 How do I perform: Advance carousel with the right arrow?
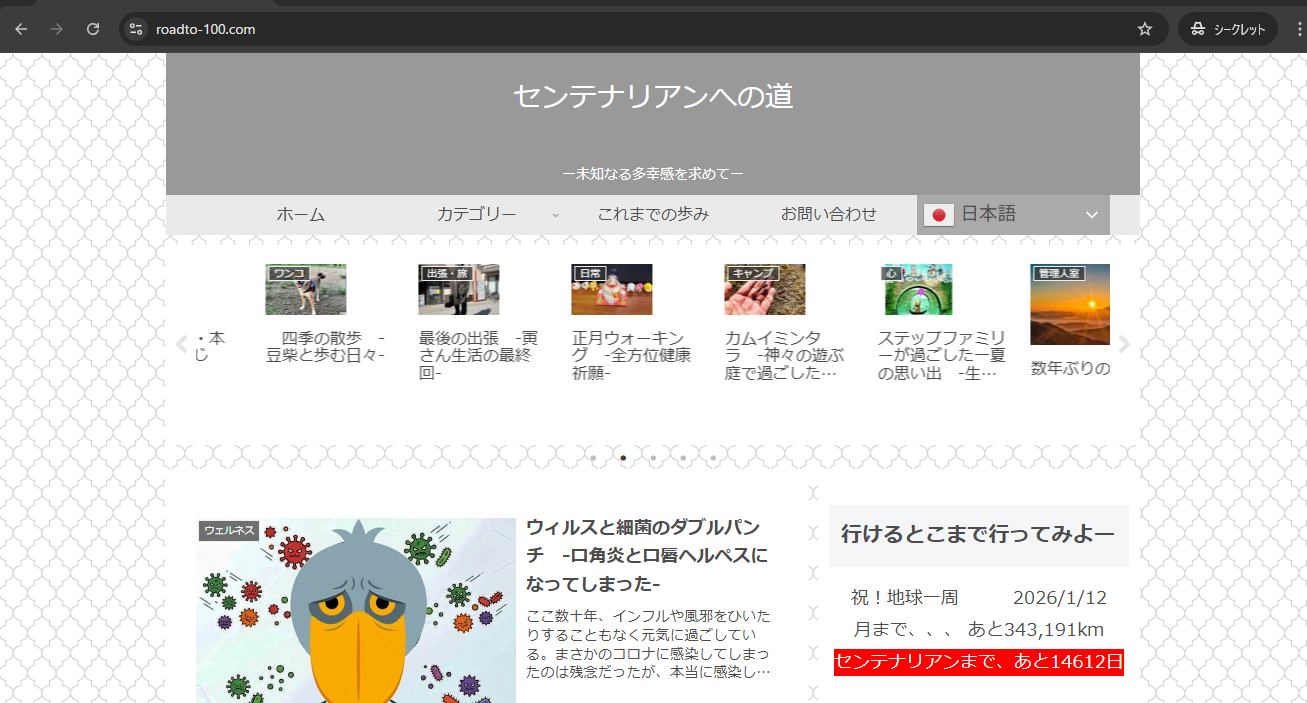(x=1124, y=345)
